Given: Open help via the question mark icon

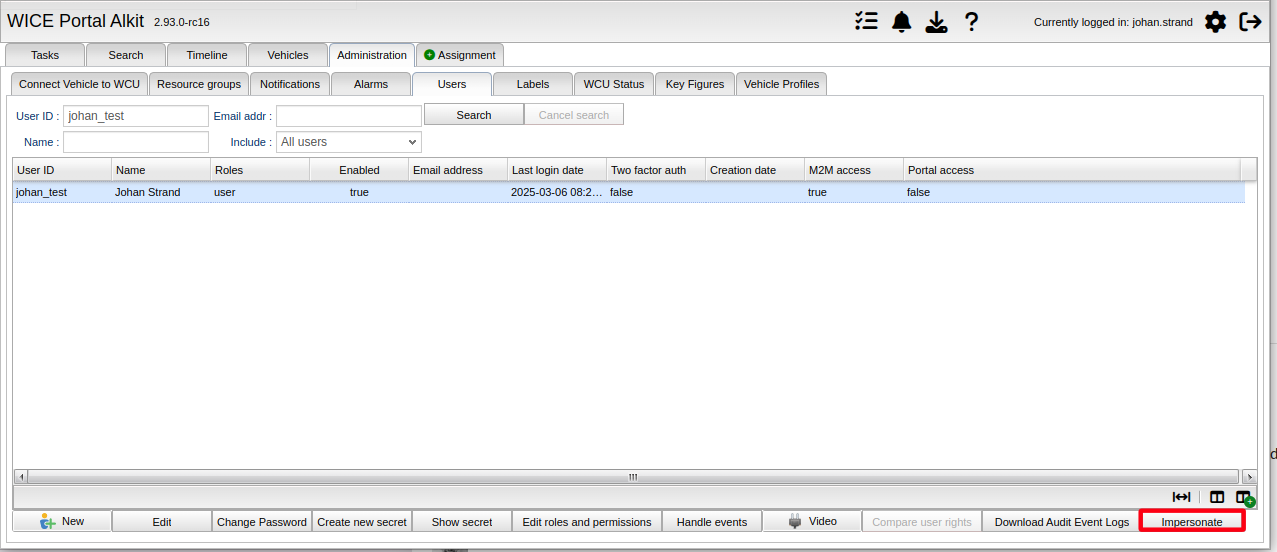Looking at the screenshot, I should click(971, 22).
